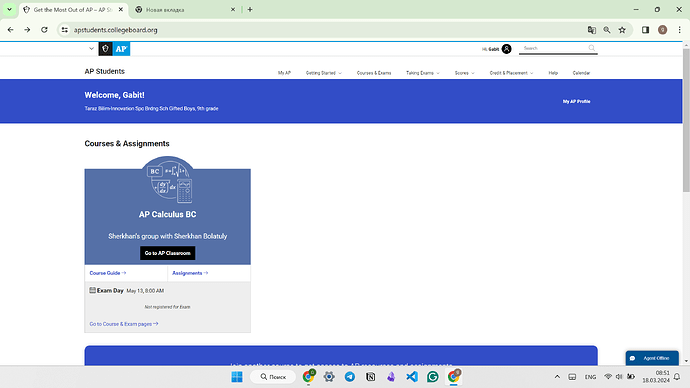The image size is (690, 388).
Task: Click the Google Translate icon in address bar
Action: 592,30
